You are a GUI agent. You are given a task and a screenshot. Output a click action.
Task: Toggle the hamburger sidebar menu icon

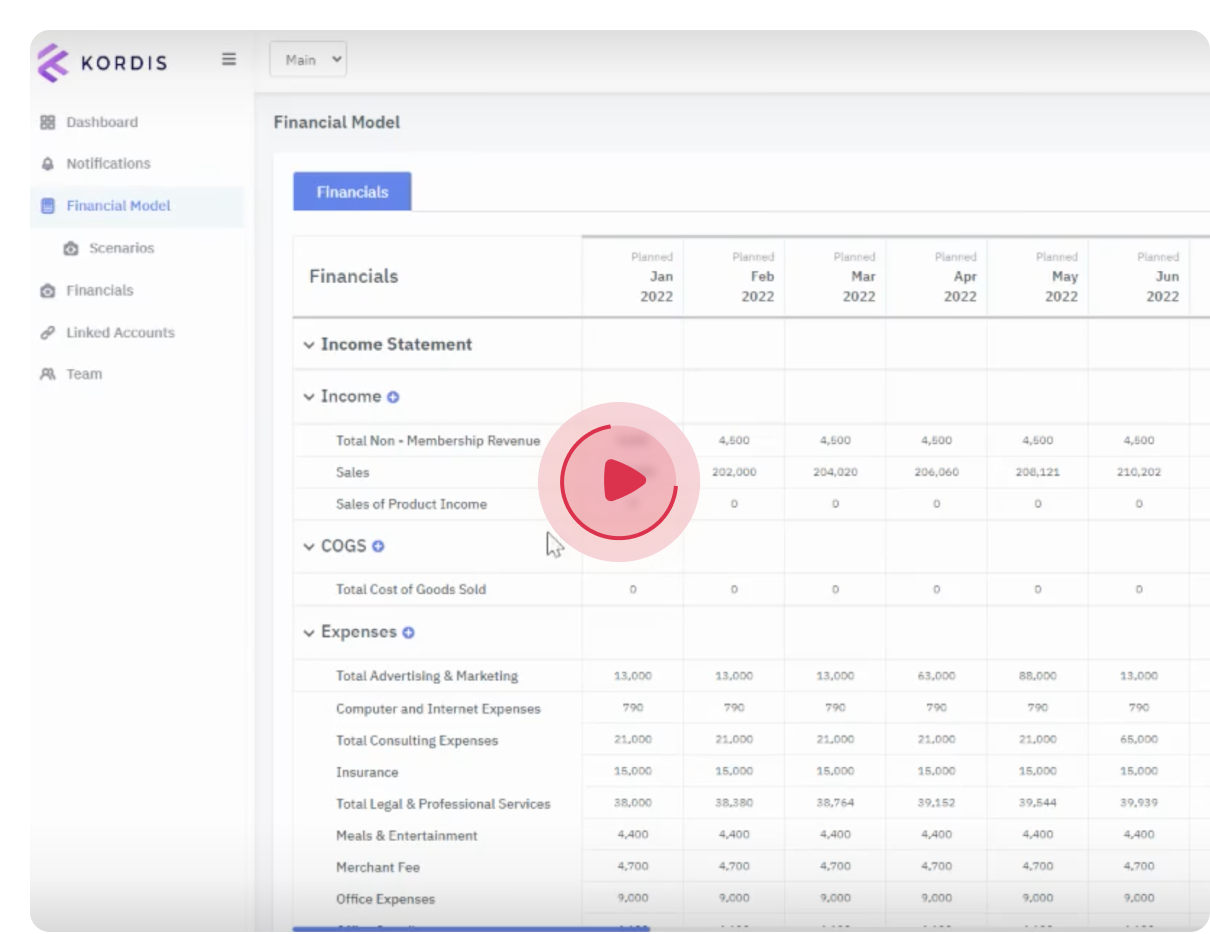tap(229, 59)
